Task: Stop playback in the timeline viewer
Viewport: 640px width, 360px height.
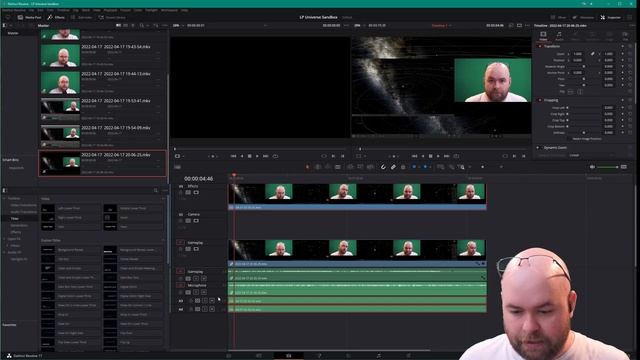Action: point(430,156)
